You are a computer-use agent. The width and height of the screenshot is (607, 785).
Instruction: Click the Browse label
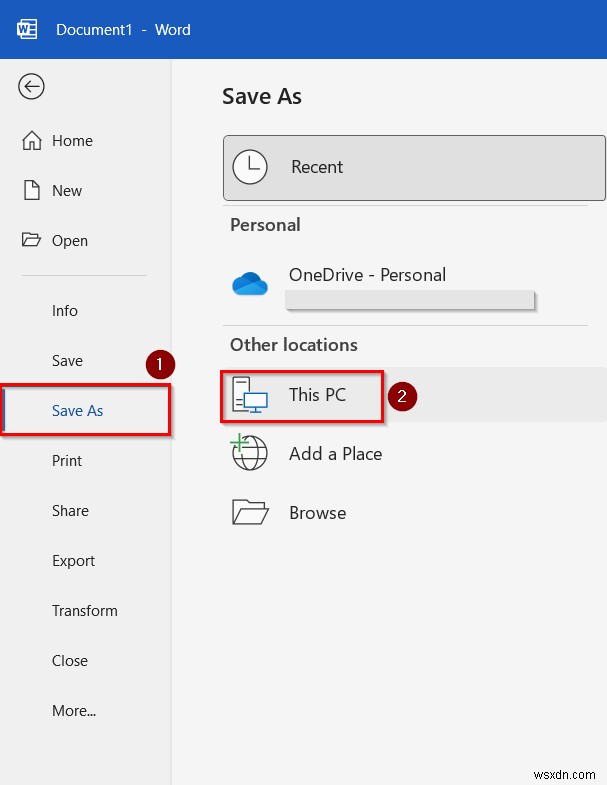tap(318, 513)
